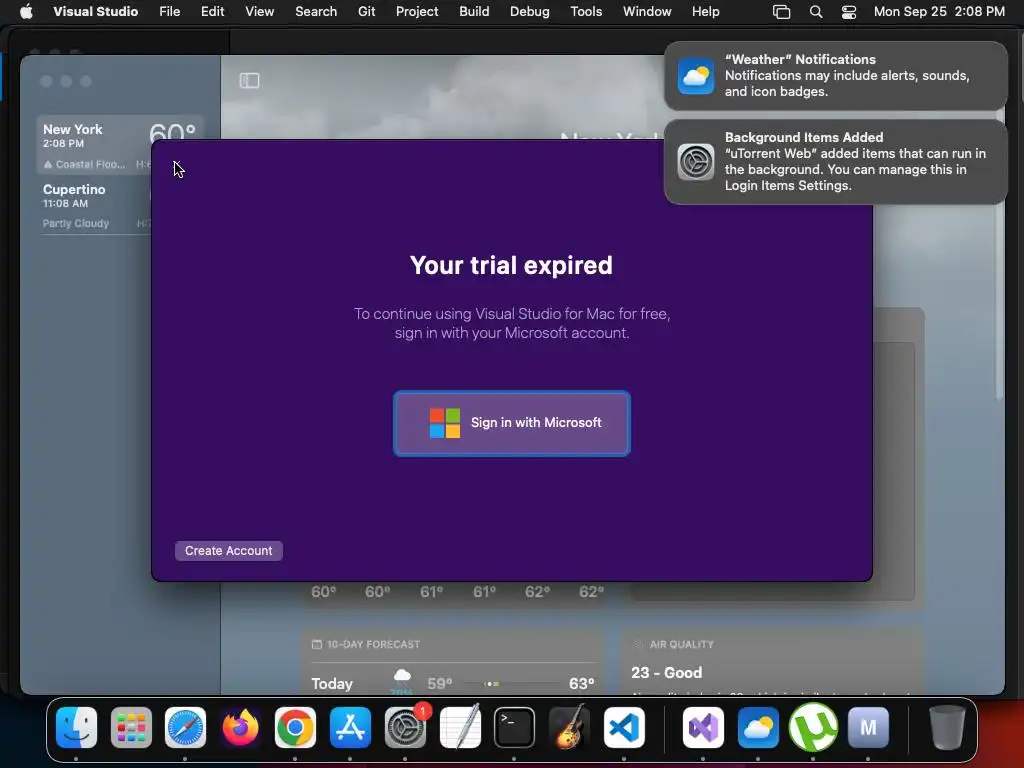Click the Sign in with Microsoft button
Image resolution: width=1024 pixels, height=768 pixels.
(511, 423)
